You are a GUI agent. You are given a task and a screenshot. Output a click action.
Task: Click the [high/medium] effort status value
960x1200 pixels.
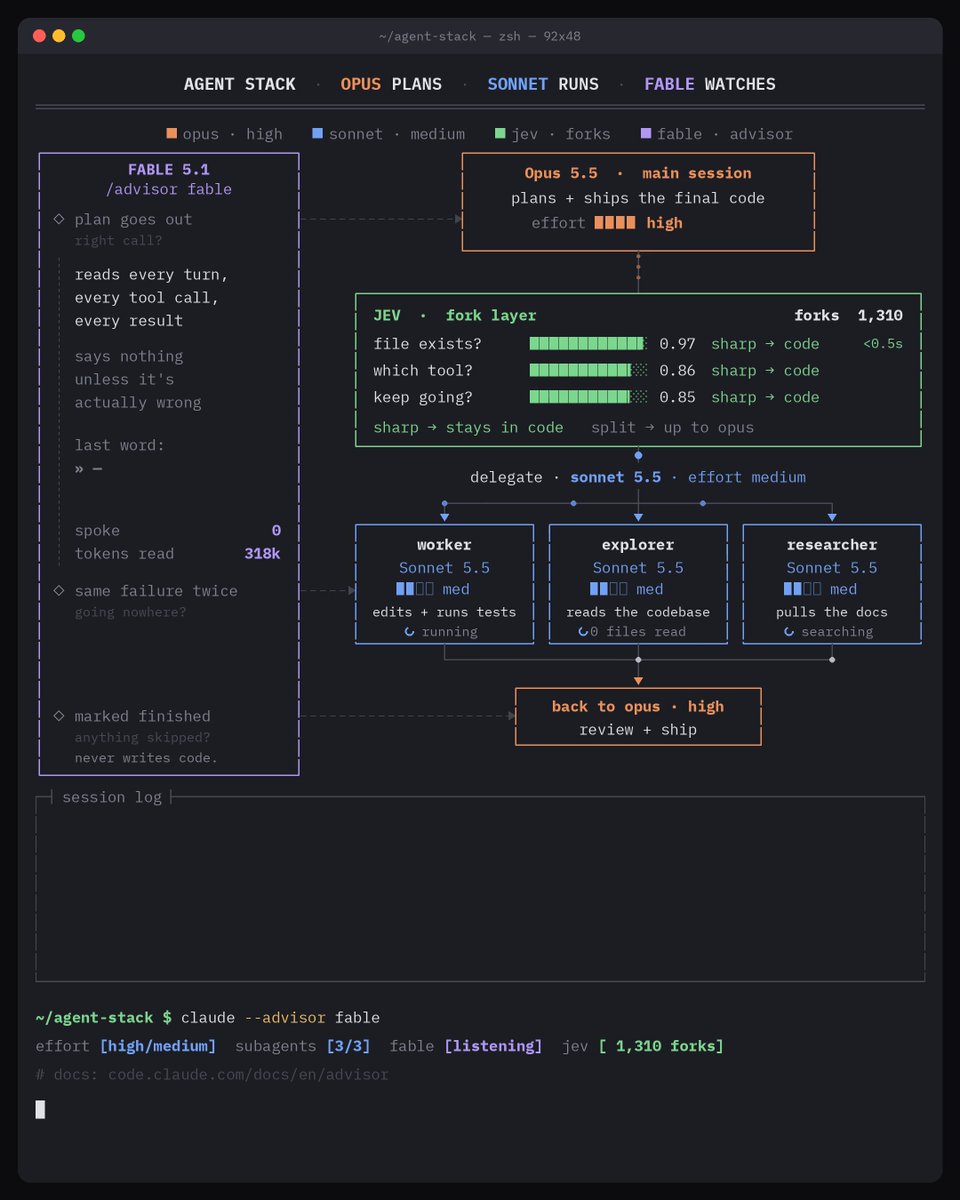158,1046
